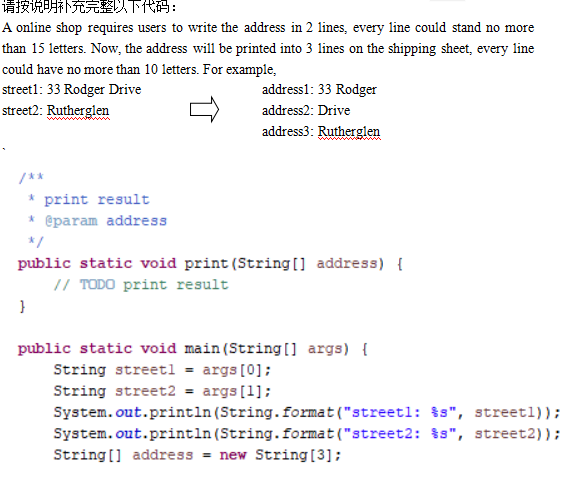Click the closing brace of print method
Image resolution: width=571 pixels, height=478 pixels.
(22, 306)
